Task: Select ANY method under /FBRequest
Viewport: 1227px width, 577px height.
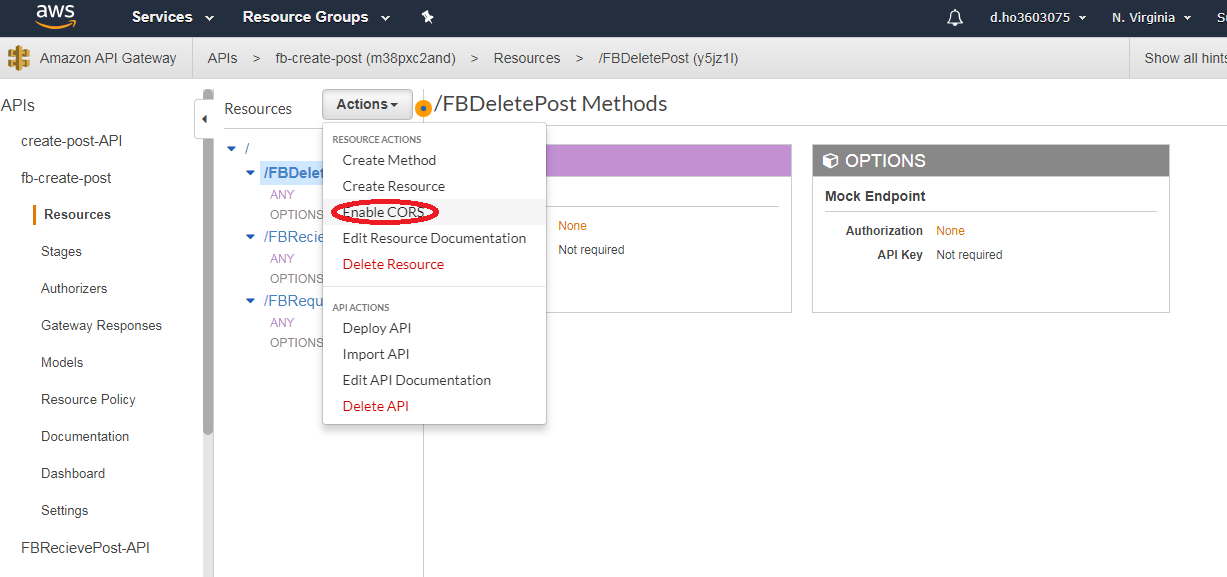Action: click(x=282, y=322)
